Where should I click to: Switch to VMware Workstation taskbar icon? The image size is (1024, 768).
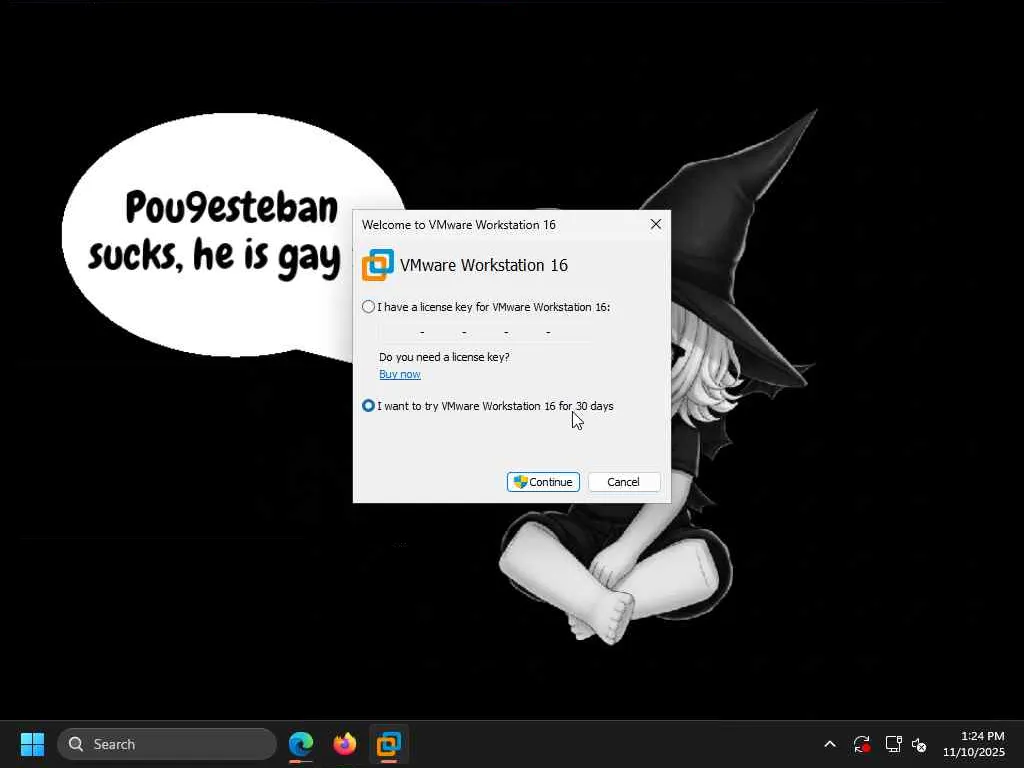click(389, 744)
